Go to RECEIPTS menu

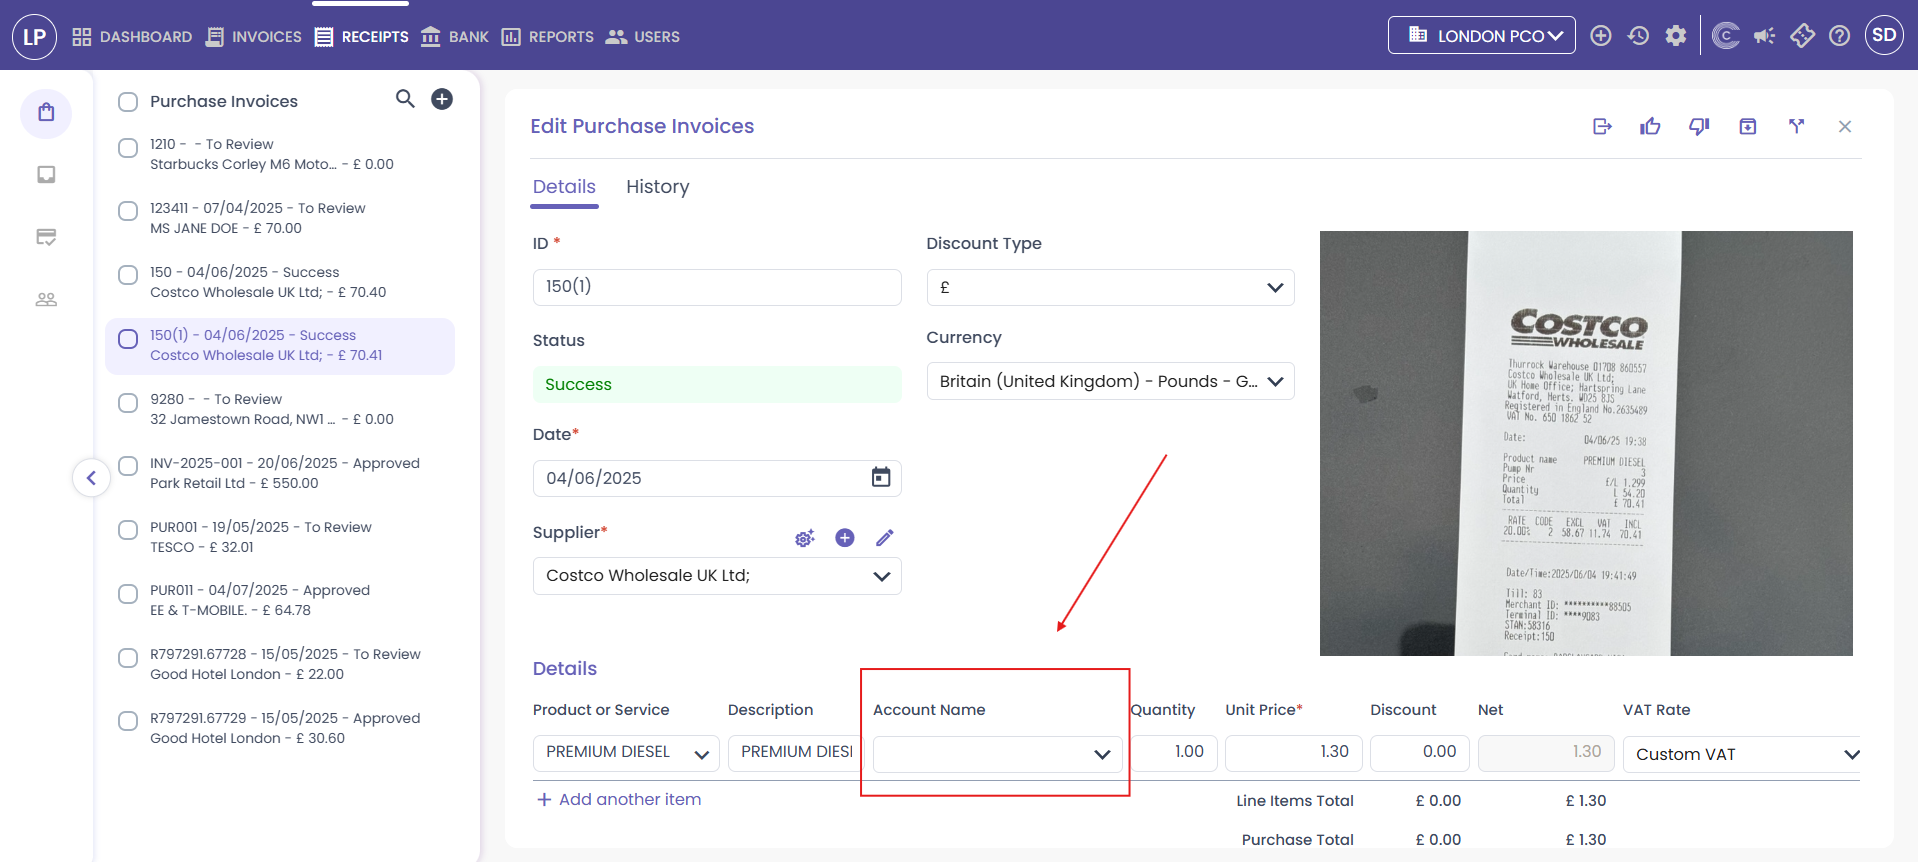pos(361,37)
